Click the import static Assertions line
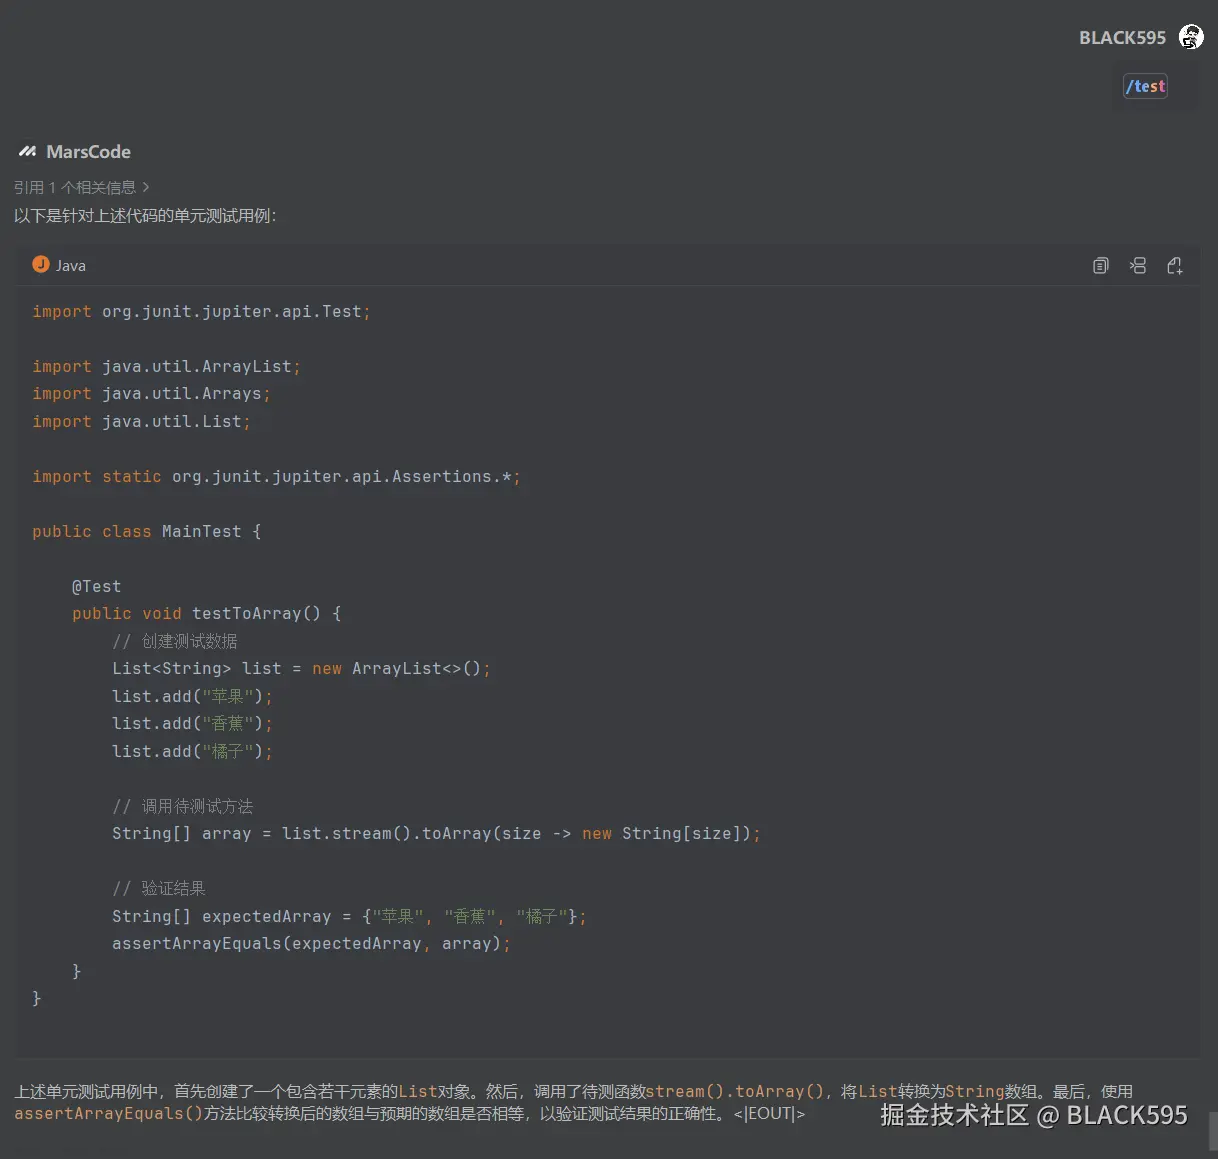Screen dimensions: 1218x1159 click(x=276, y=476)
